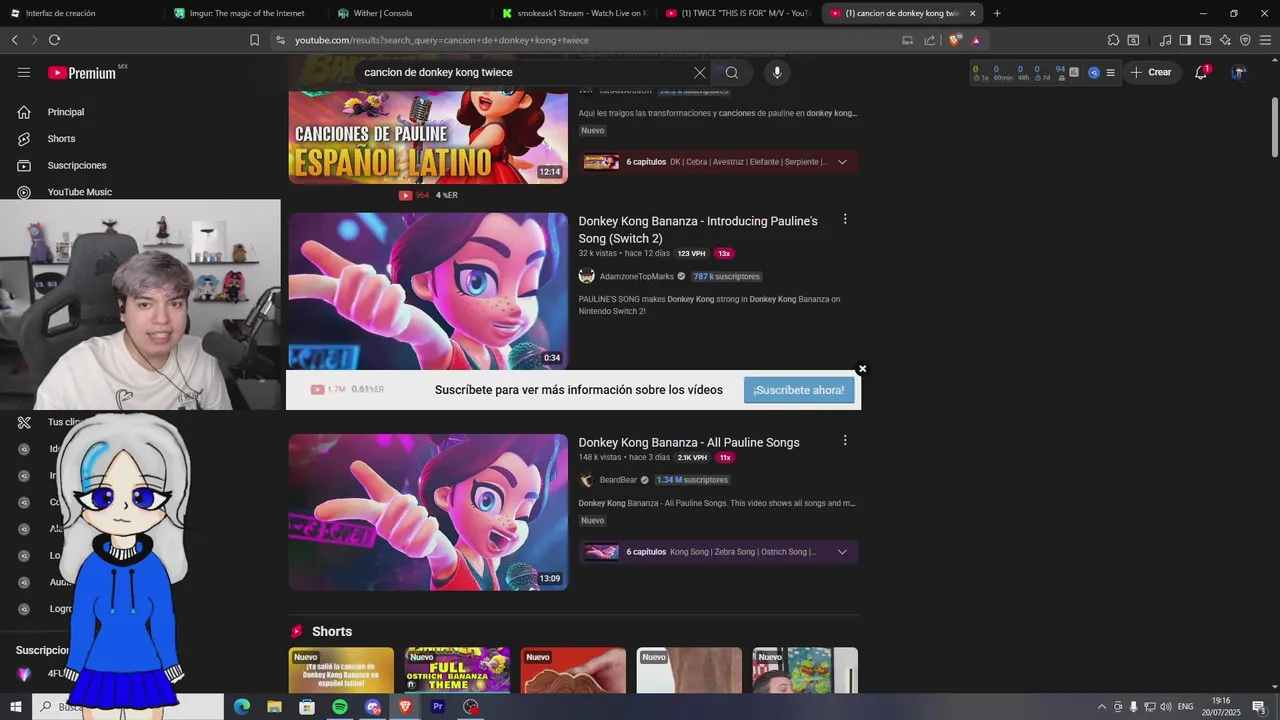Screen dimensions: 1280x720
Task: Open Shorts in the sidebar
Action: 61,139
